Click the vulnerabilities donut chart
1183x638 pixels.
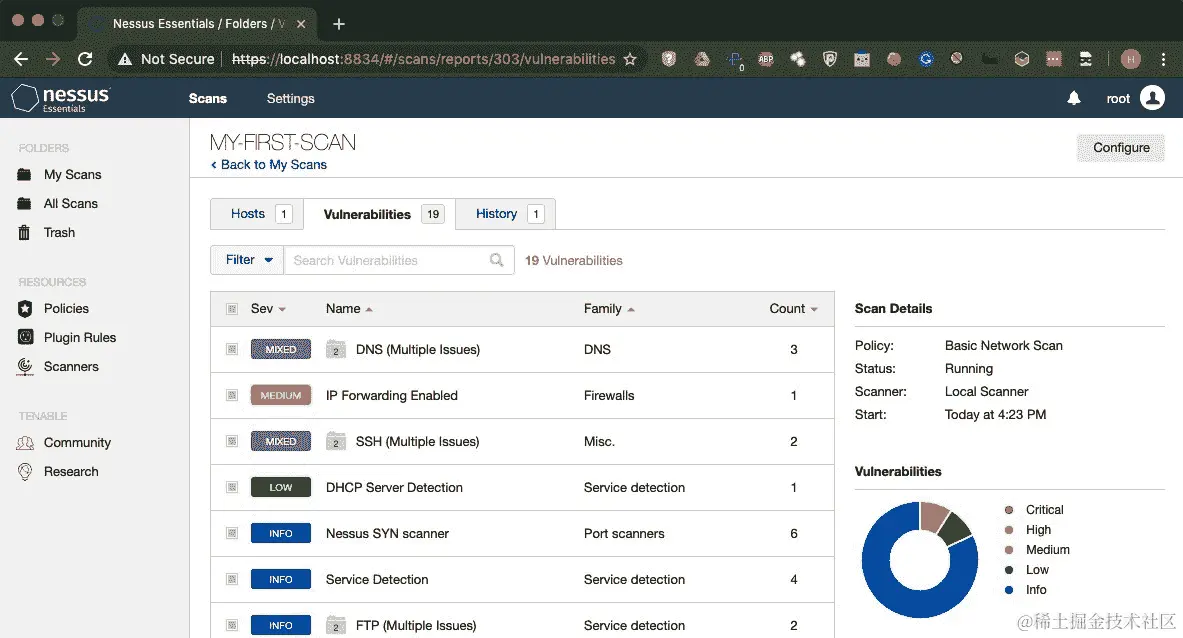click(x=920, y=560)
